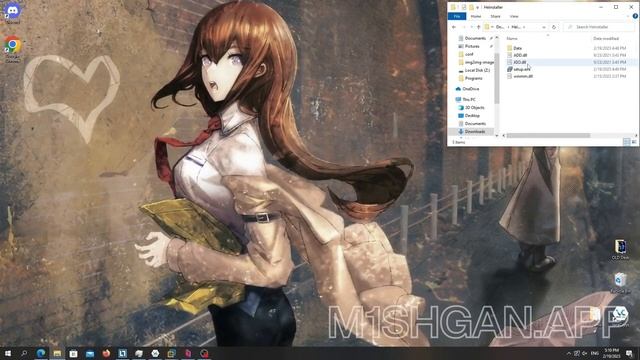Open the notification center icon
640x360 pixels.
pyautogui.click(x=629, y=353)
